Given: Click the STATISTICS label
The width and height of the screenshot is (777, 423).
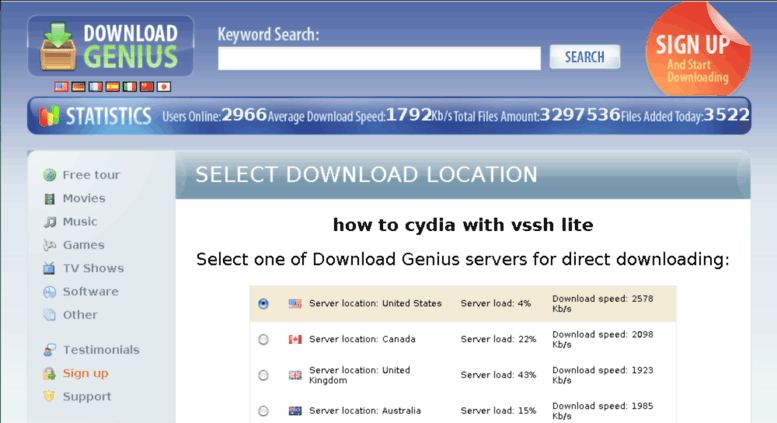Looking at the screenshot, I should point(109,116).
